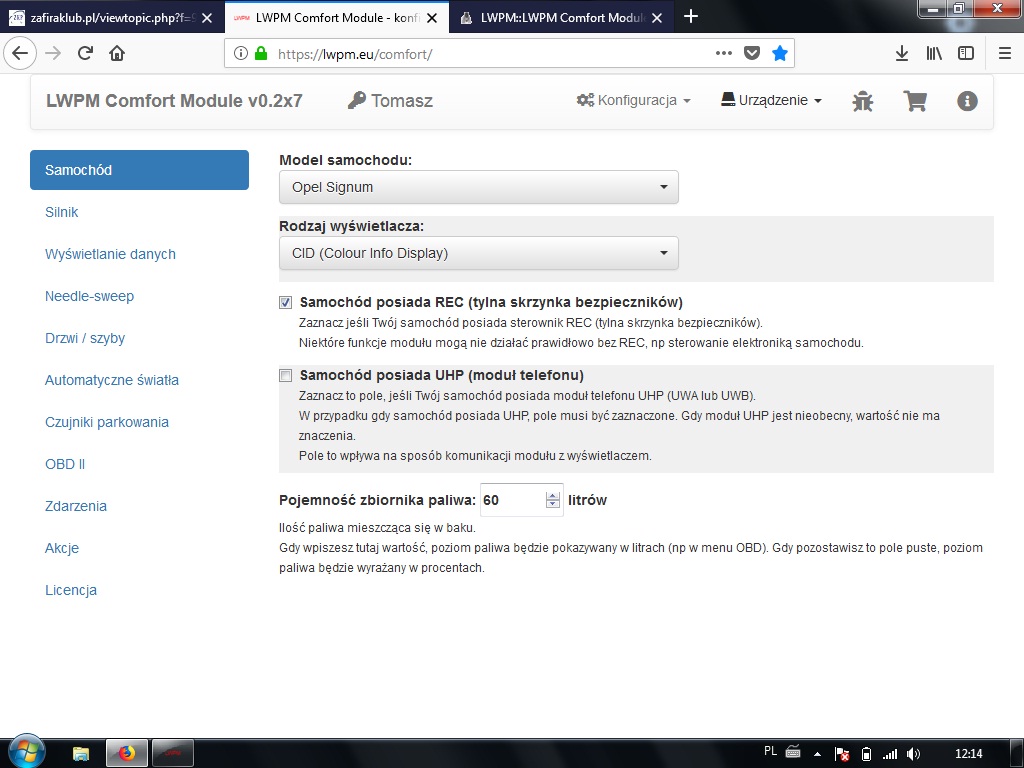Go to the Licencja page
The width and height of the screenshot is (1024, 768).
[x=71, y=590]
